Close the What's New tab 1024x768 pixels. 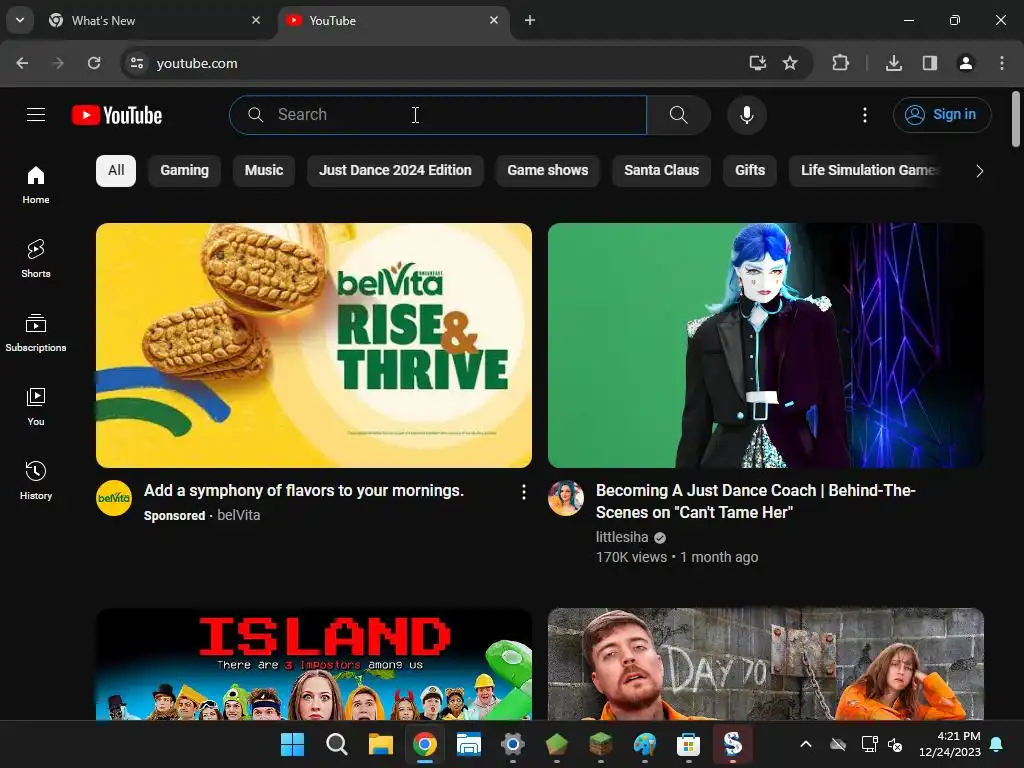point(256,20)
